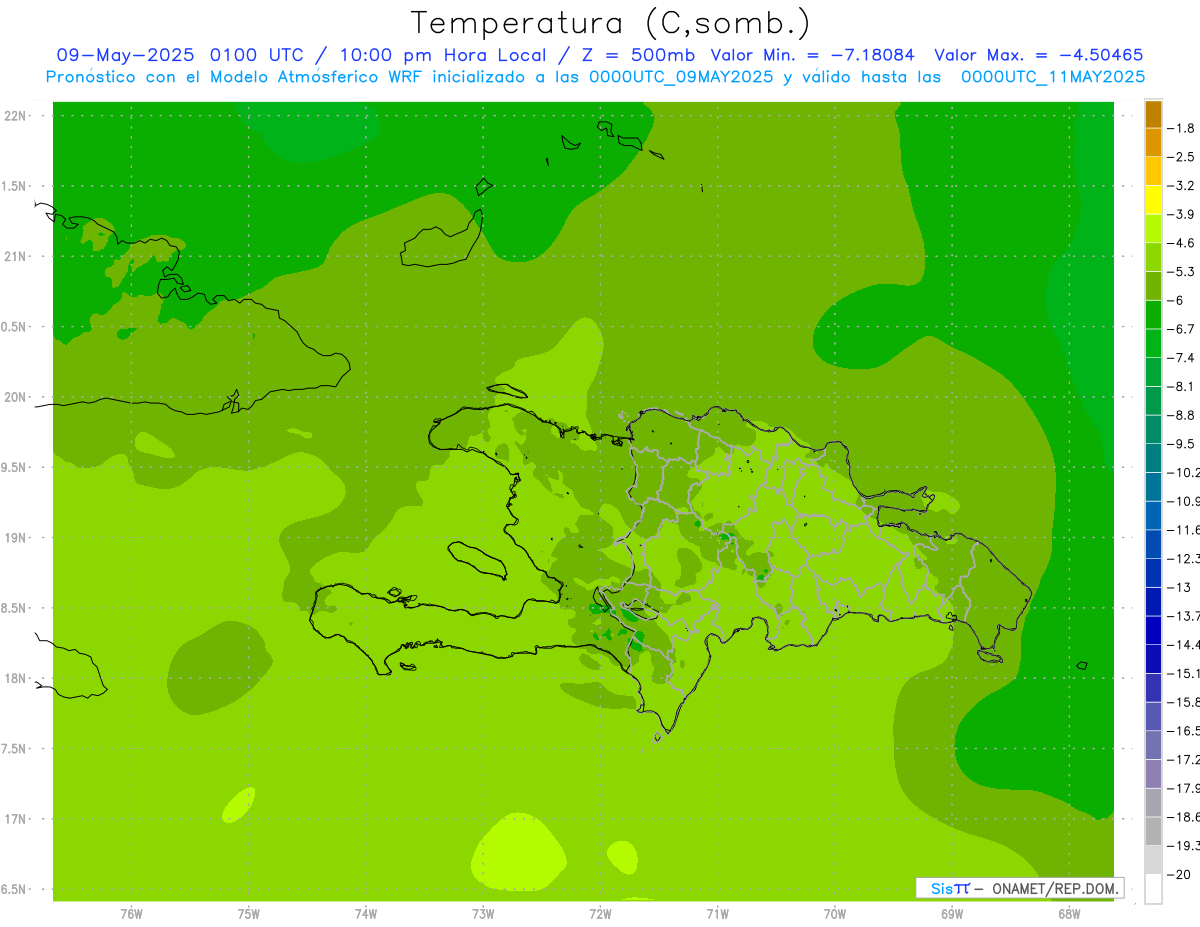Screen dimensions: 1200x927
Task: Click the '-9.5' colorbar value
Action: coord(1182,444)
